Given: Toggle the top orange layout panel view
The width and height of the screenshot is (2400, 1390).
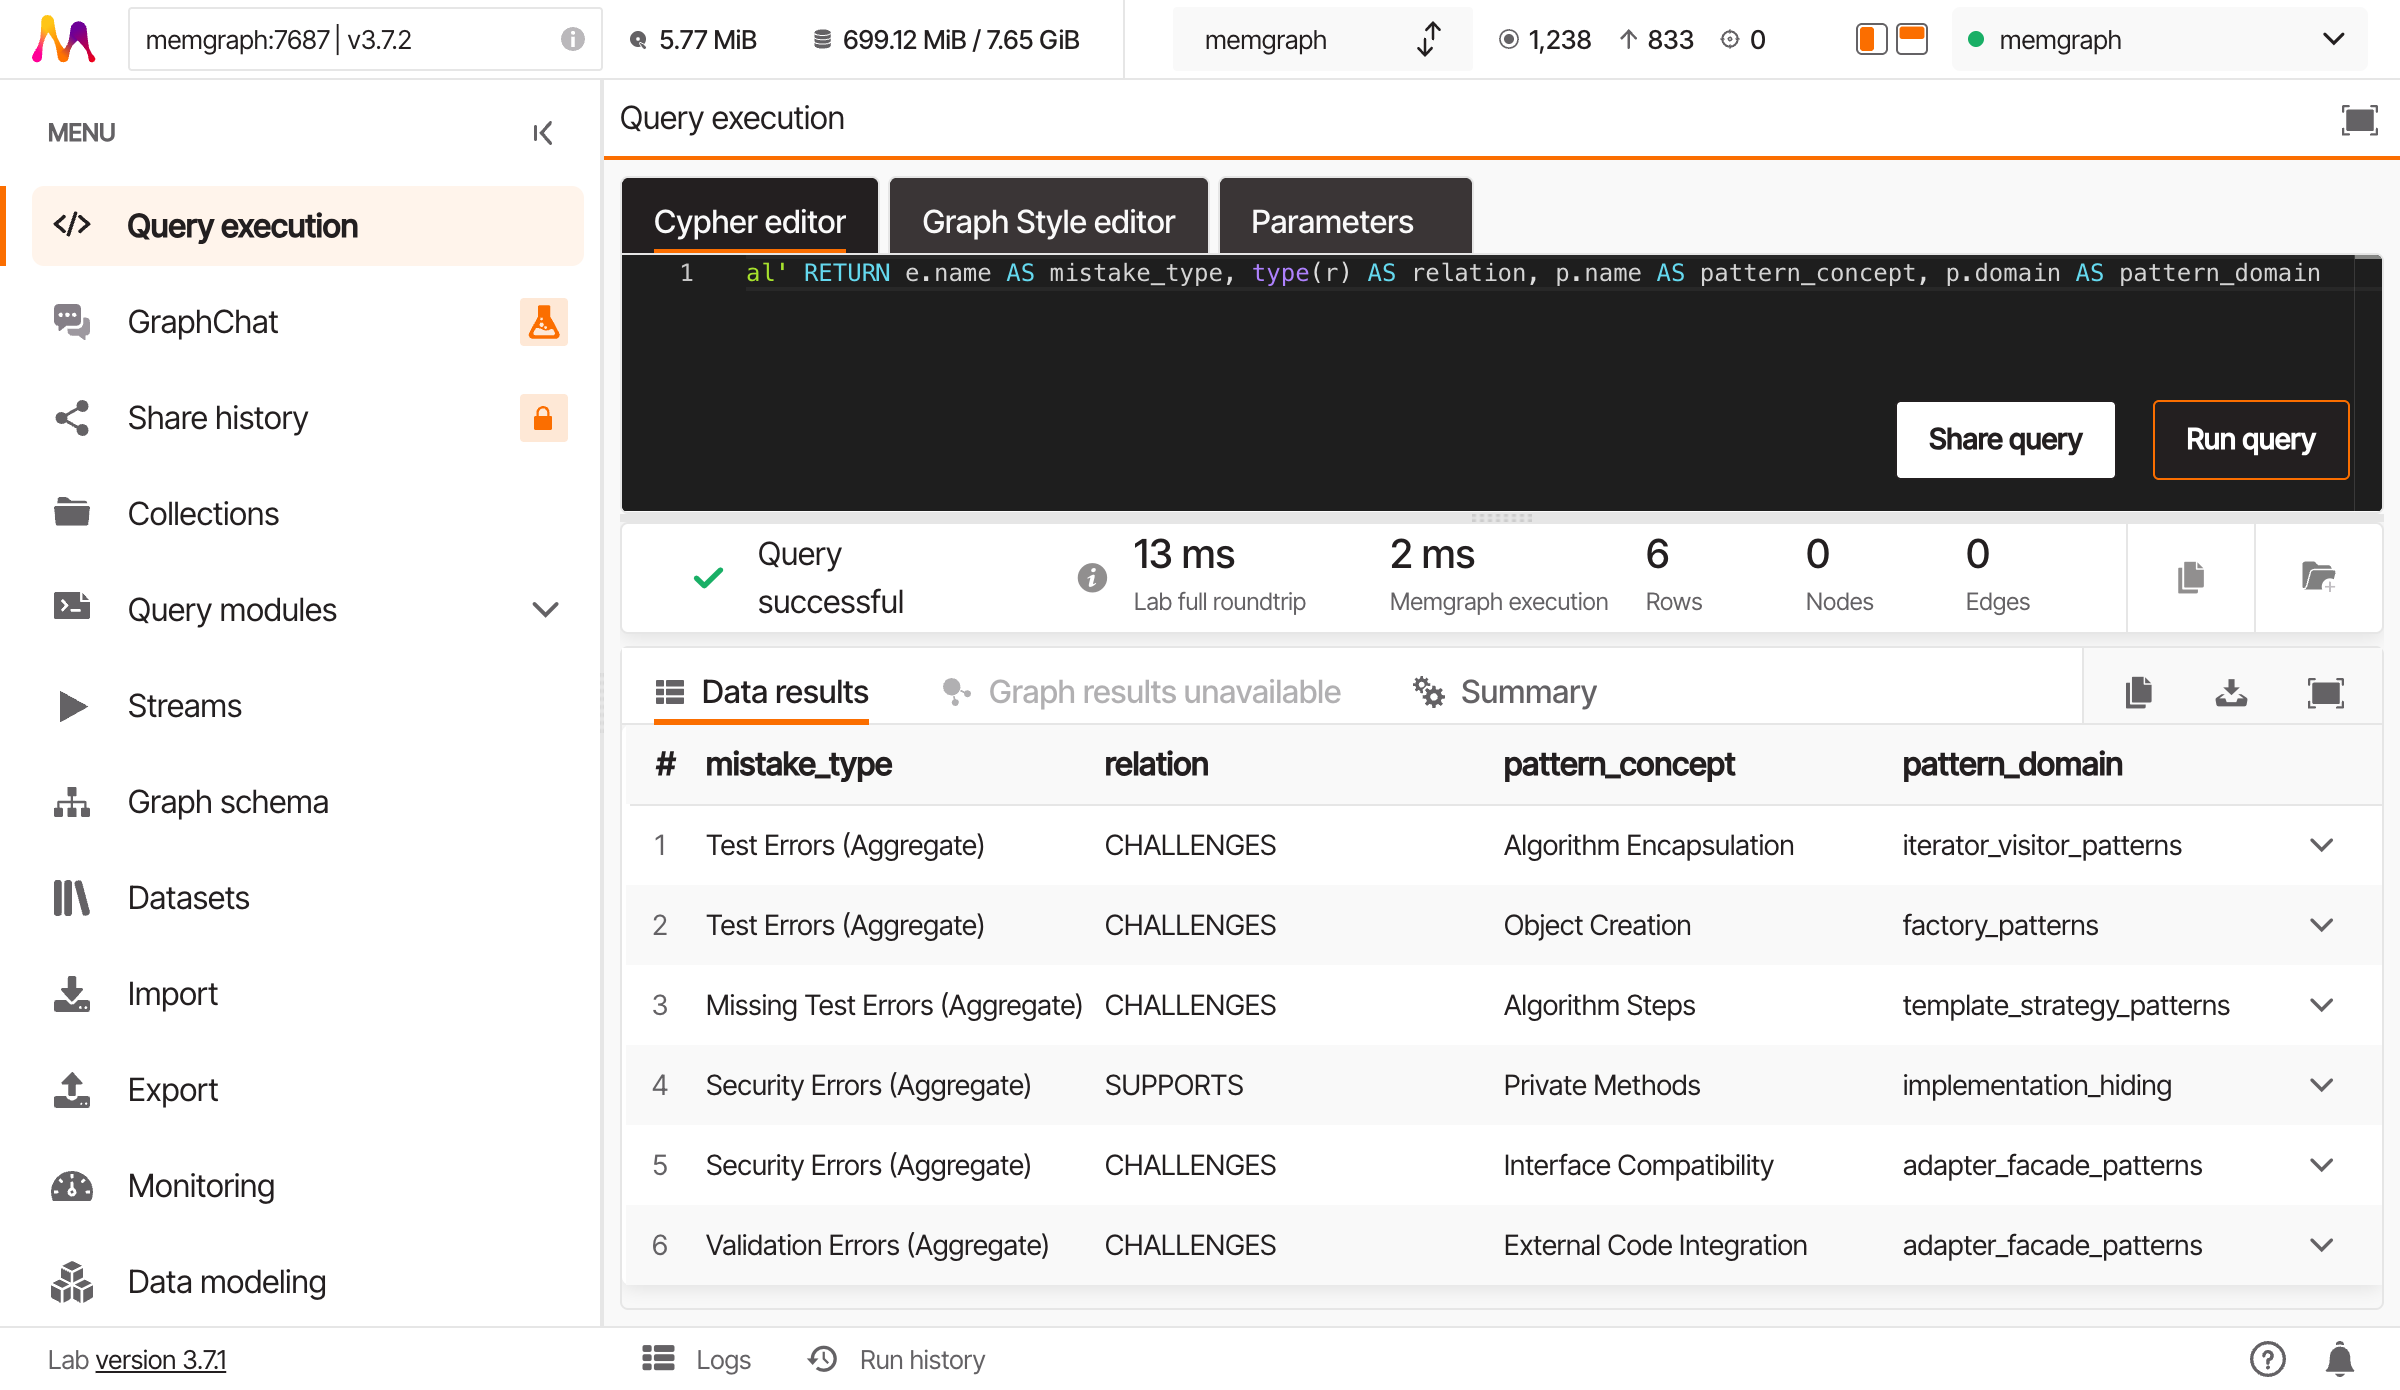Looking at the screenshot, I should click(x=1912, y=39).
